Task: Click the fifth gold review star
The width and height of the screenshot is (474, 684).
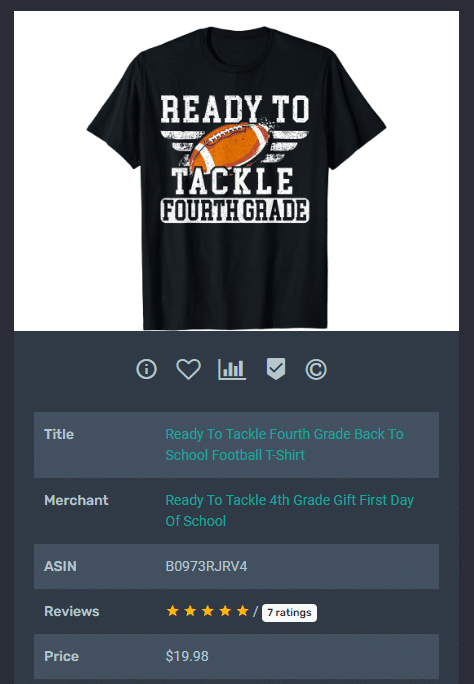Action: (242, 611)
